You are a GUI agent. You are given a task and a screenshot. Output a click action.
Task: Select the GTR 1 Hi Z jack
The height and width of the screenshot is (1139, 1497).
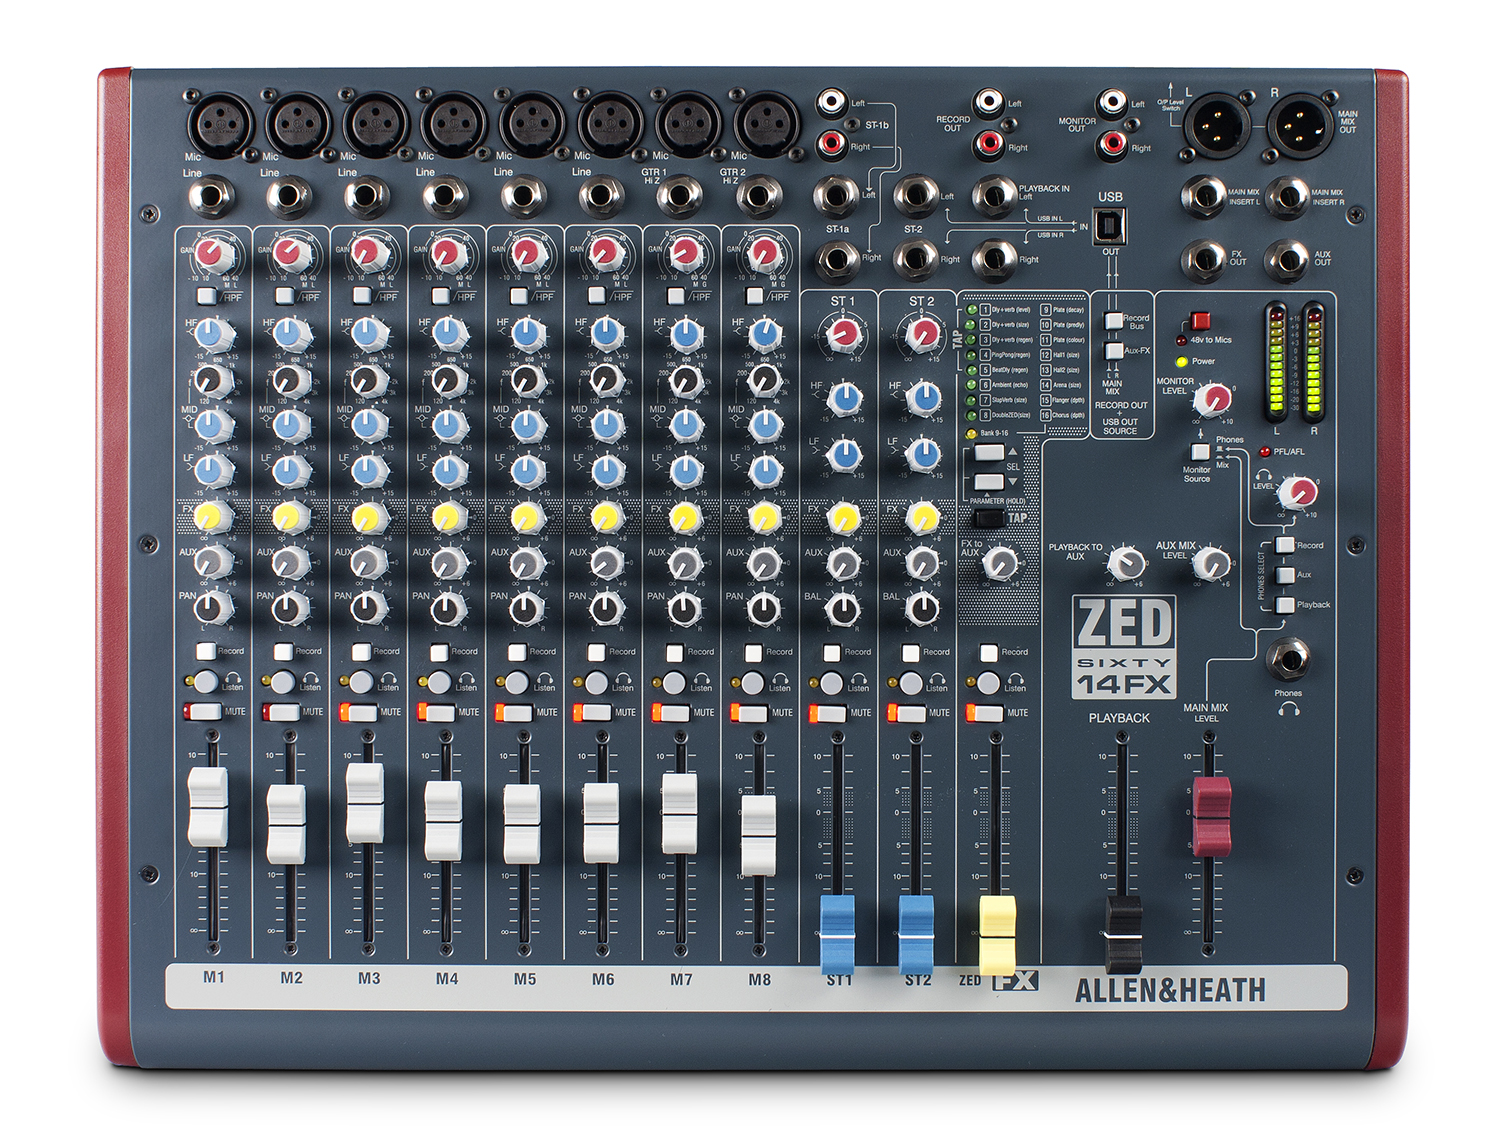pos(680,197)
